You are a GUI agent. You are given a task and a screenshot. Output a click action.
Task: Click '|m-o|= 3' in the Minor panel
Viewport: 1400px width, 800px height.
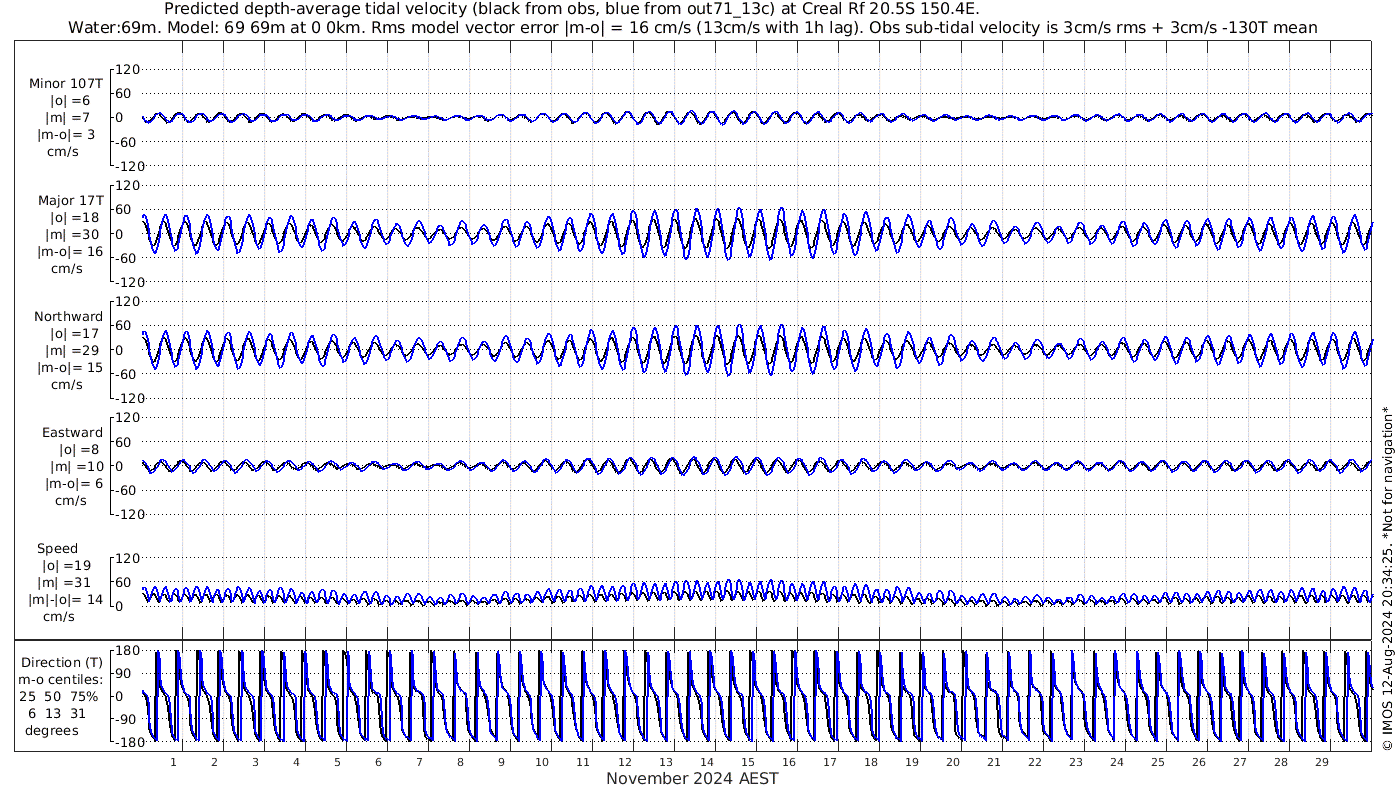(x=67, y=135)
